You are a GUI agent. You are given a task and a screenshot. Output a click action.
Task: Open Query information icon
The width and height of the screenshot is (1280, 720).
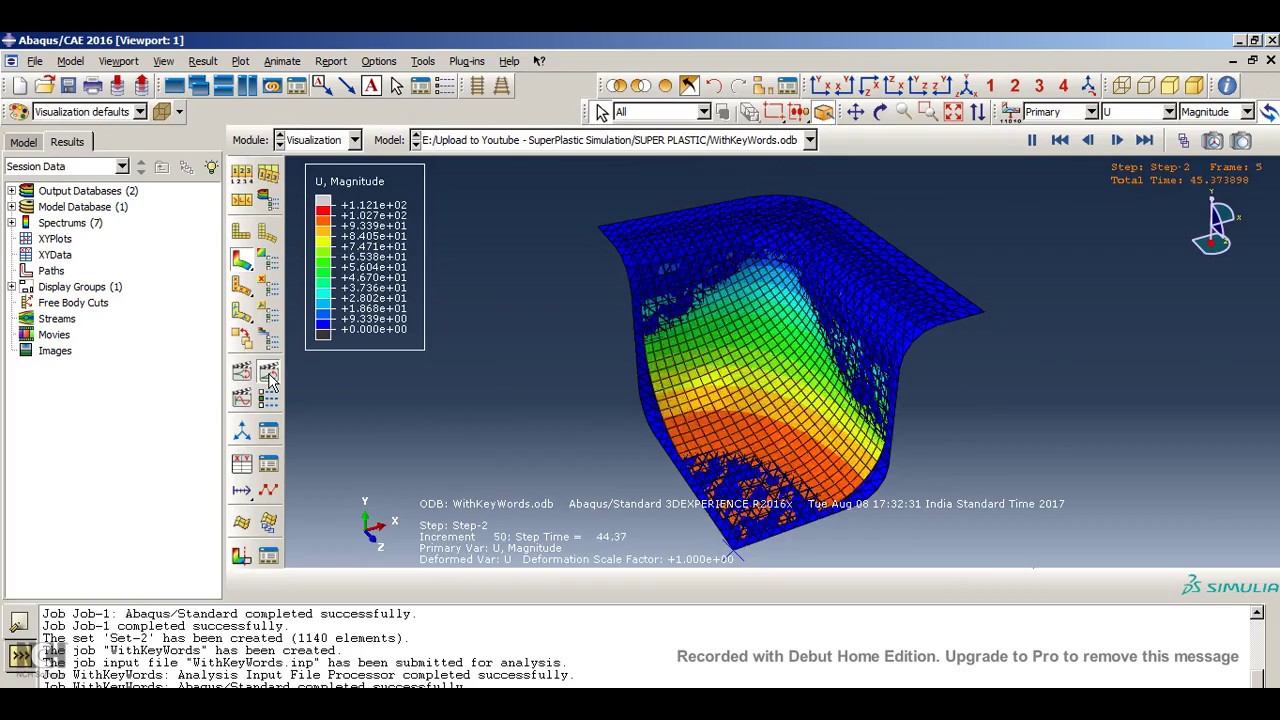(x=1227, y=86)
